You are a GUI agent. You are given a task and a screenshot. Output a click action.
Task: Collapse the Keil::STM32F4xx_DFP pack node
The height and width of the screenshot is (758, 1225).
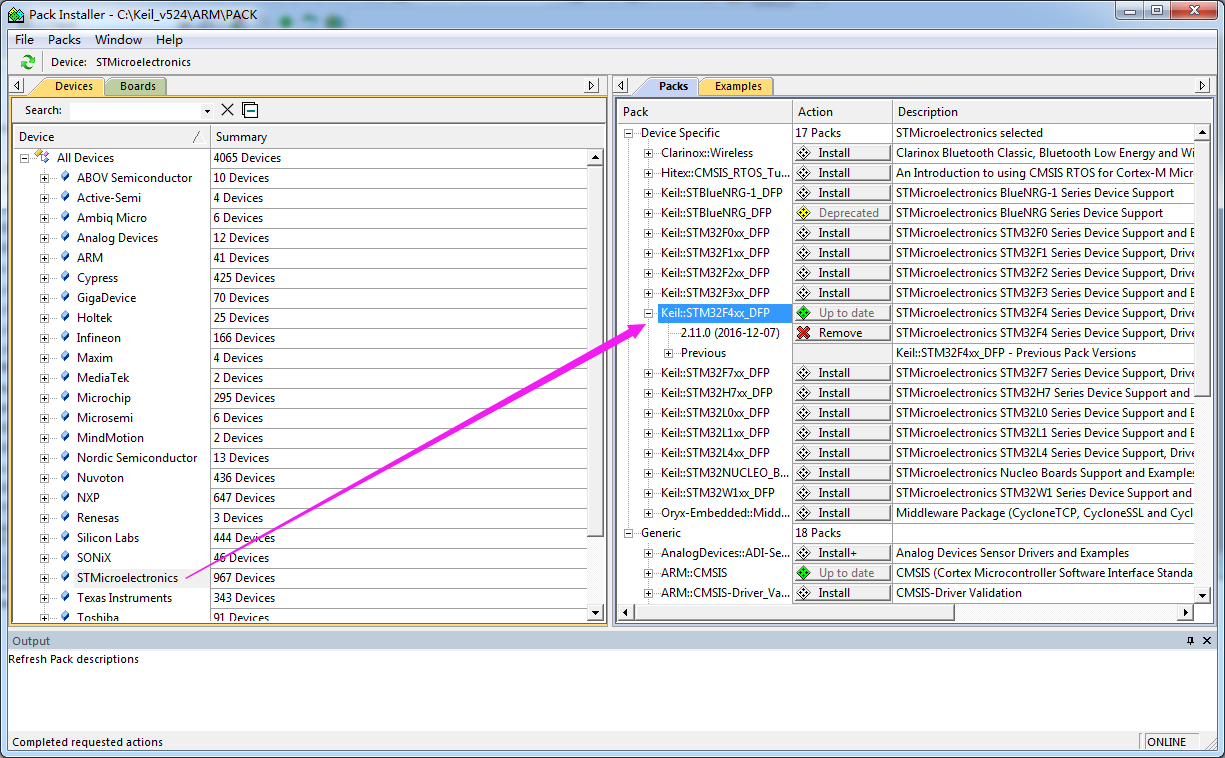click(x=648, y=313)
